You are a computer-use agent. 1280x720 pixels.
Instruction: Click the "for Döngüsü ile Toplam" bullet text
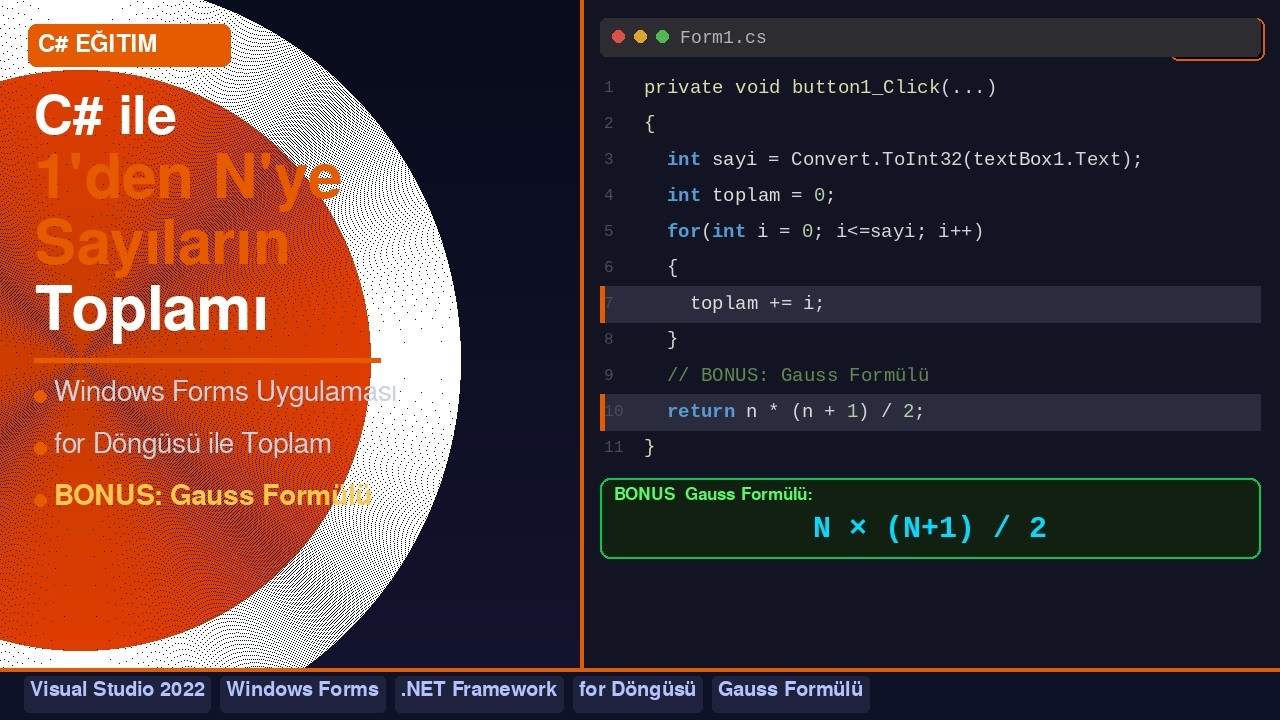192,444
